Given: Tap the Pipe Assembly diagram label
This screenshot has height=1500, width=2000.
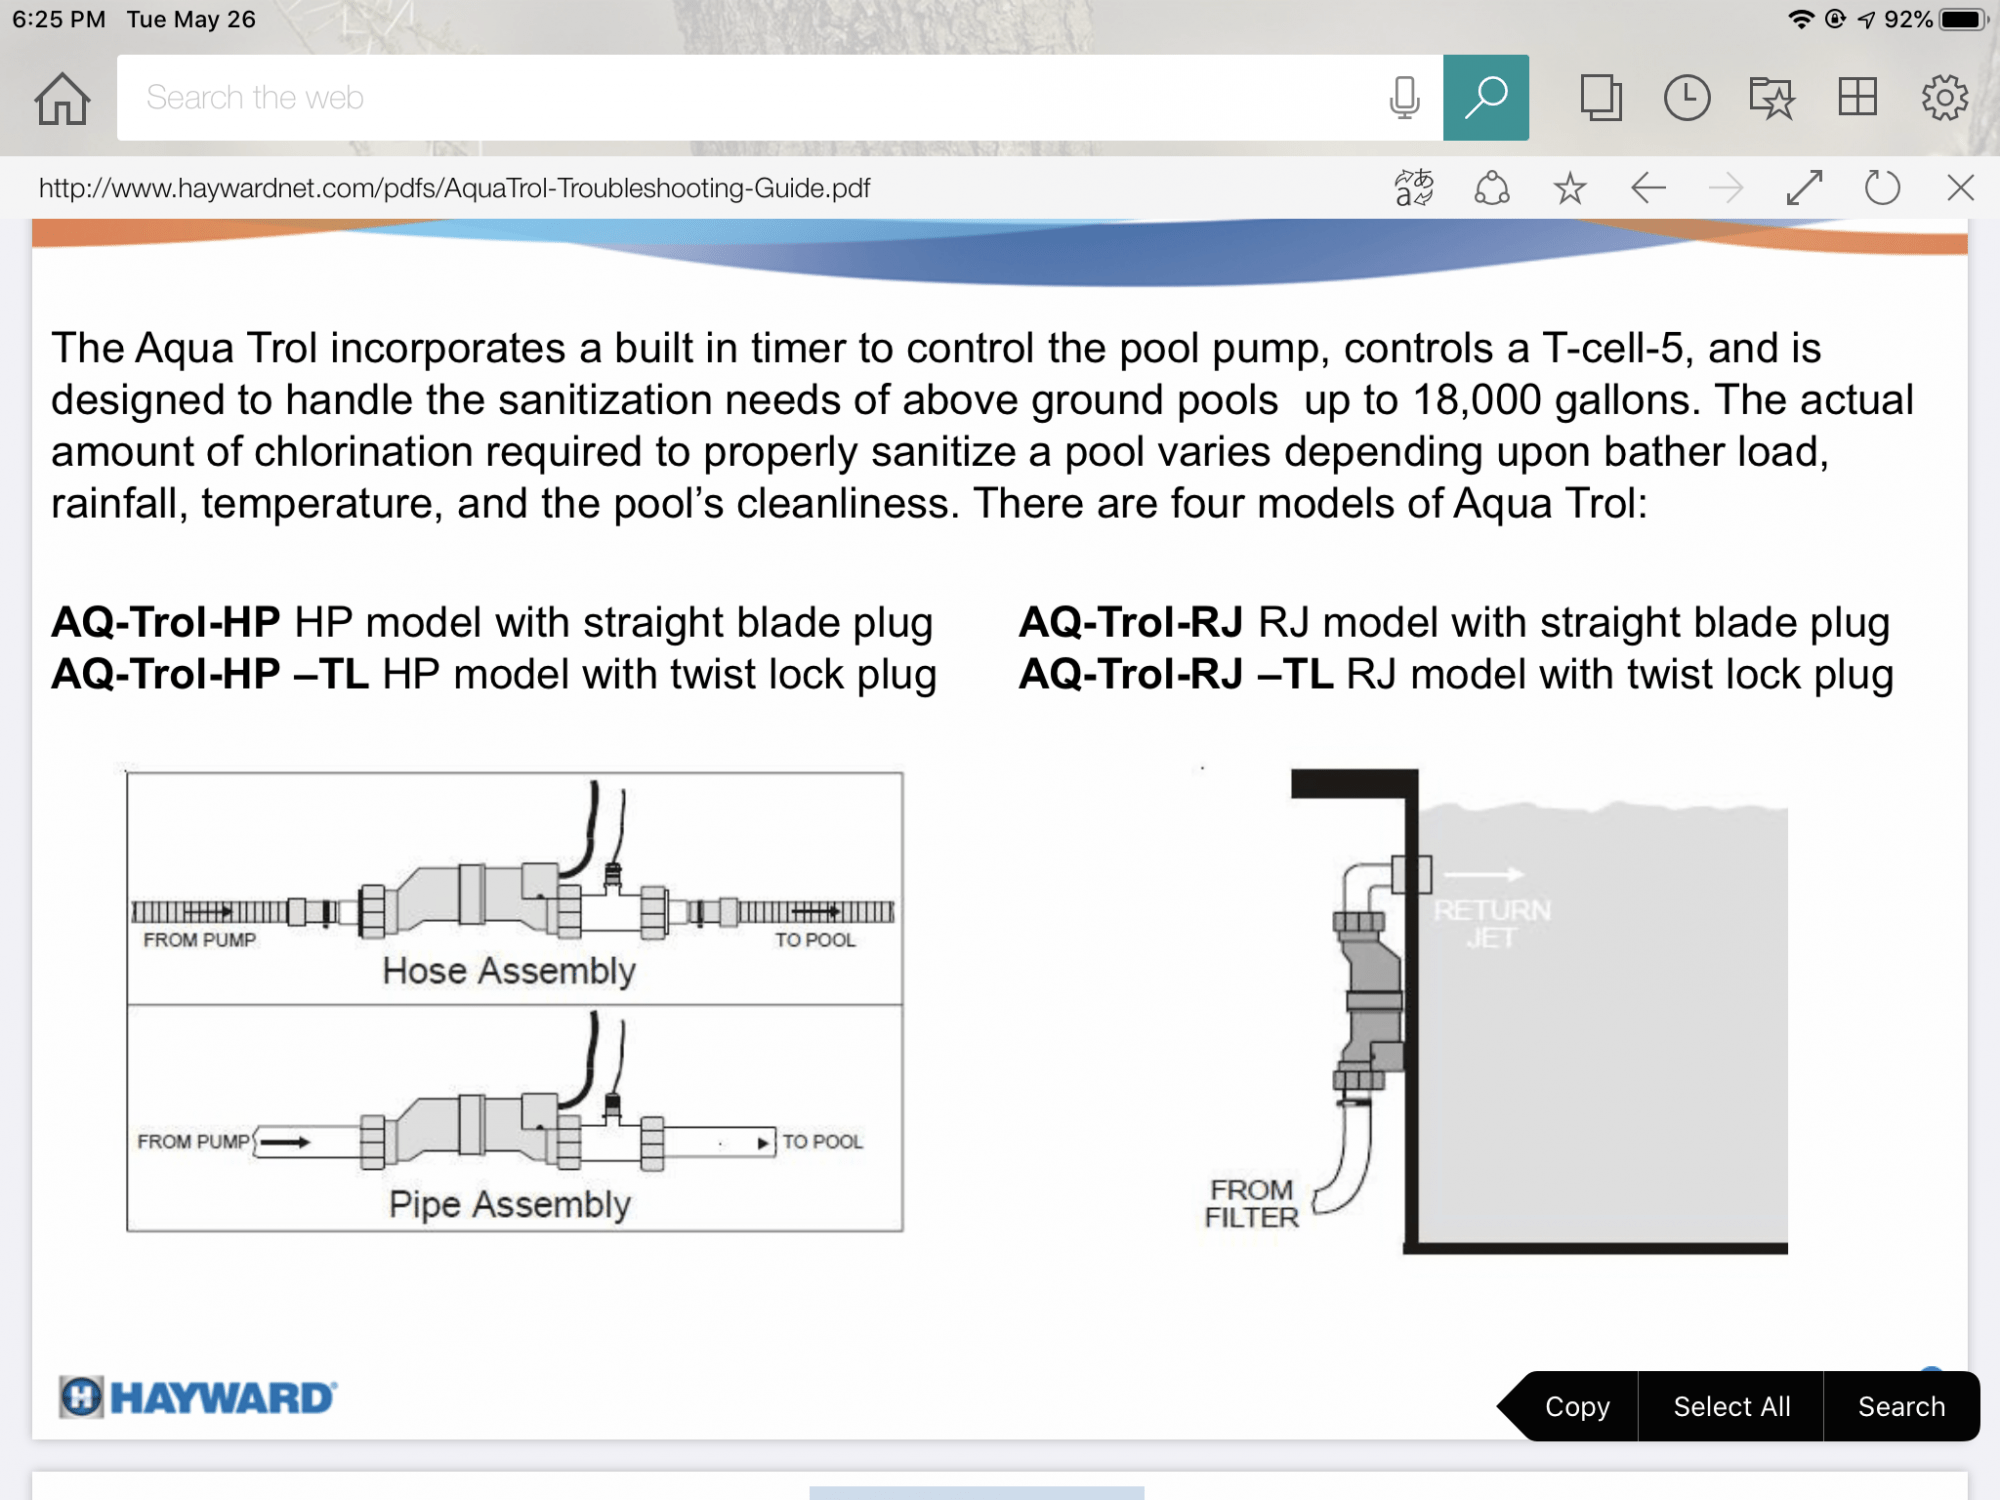Looking at the screenshot, I should pos(510,1205).
